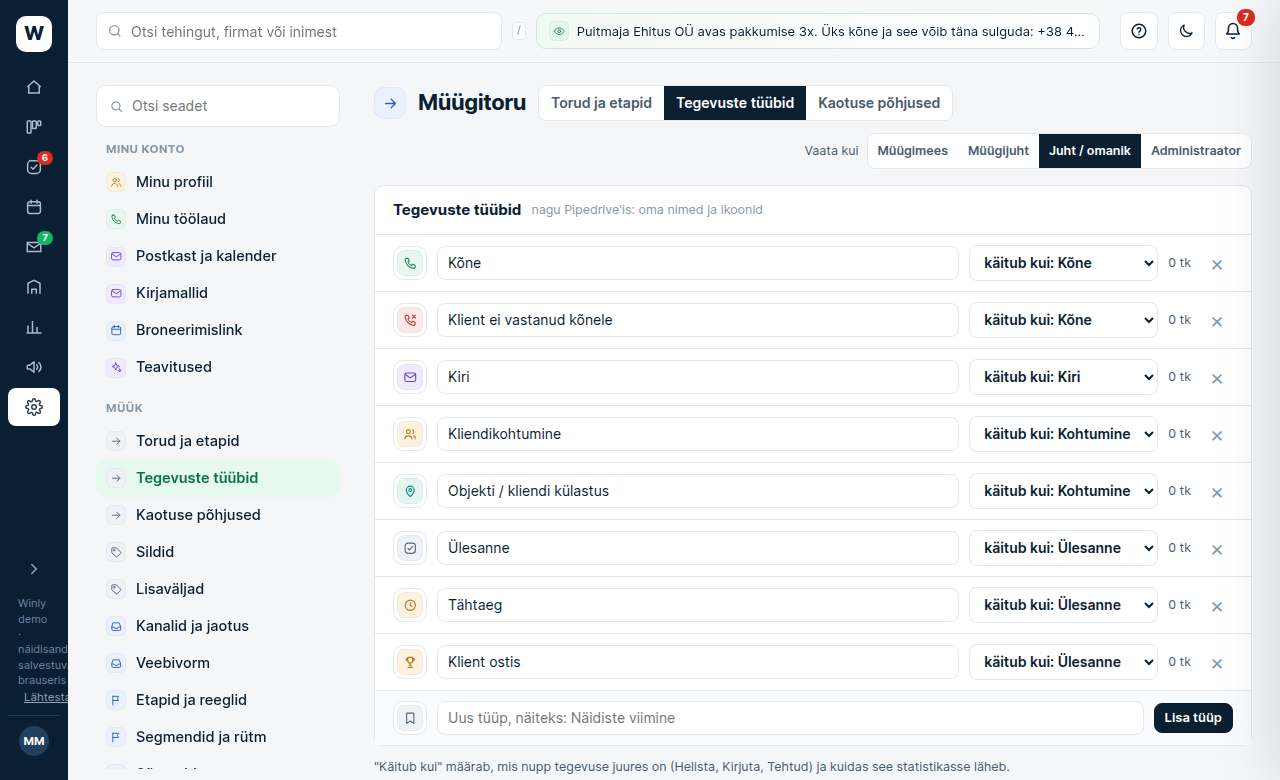Open the Pultmaja Ehitus OÜ notification banner
The image size is (1280, 780).
818,31
